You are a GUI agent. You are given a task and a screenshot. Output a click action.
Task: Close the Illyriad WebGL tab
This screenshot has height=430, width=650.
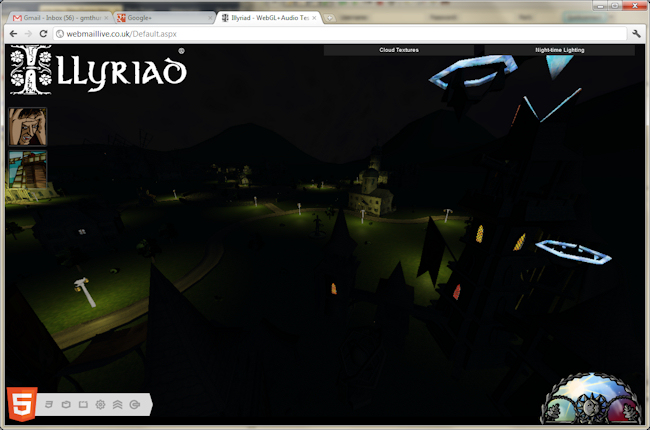point(314,18)
